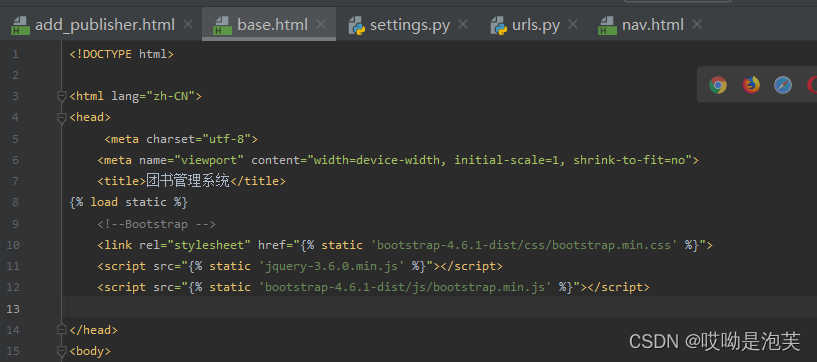817x362 pixels.
Task: Click the HTML file icon on add_publisher.html tab
Action: coord(20,25)
